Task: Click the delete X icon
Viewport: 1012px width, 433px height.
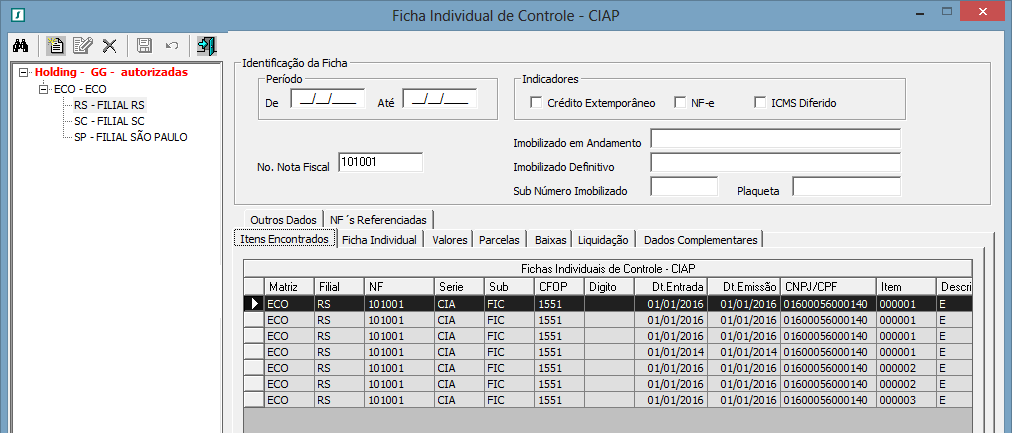Action: (109, 45)
